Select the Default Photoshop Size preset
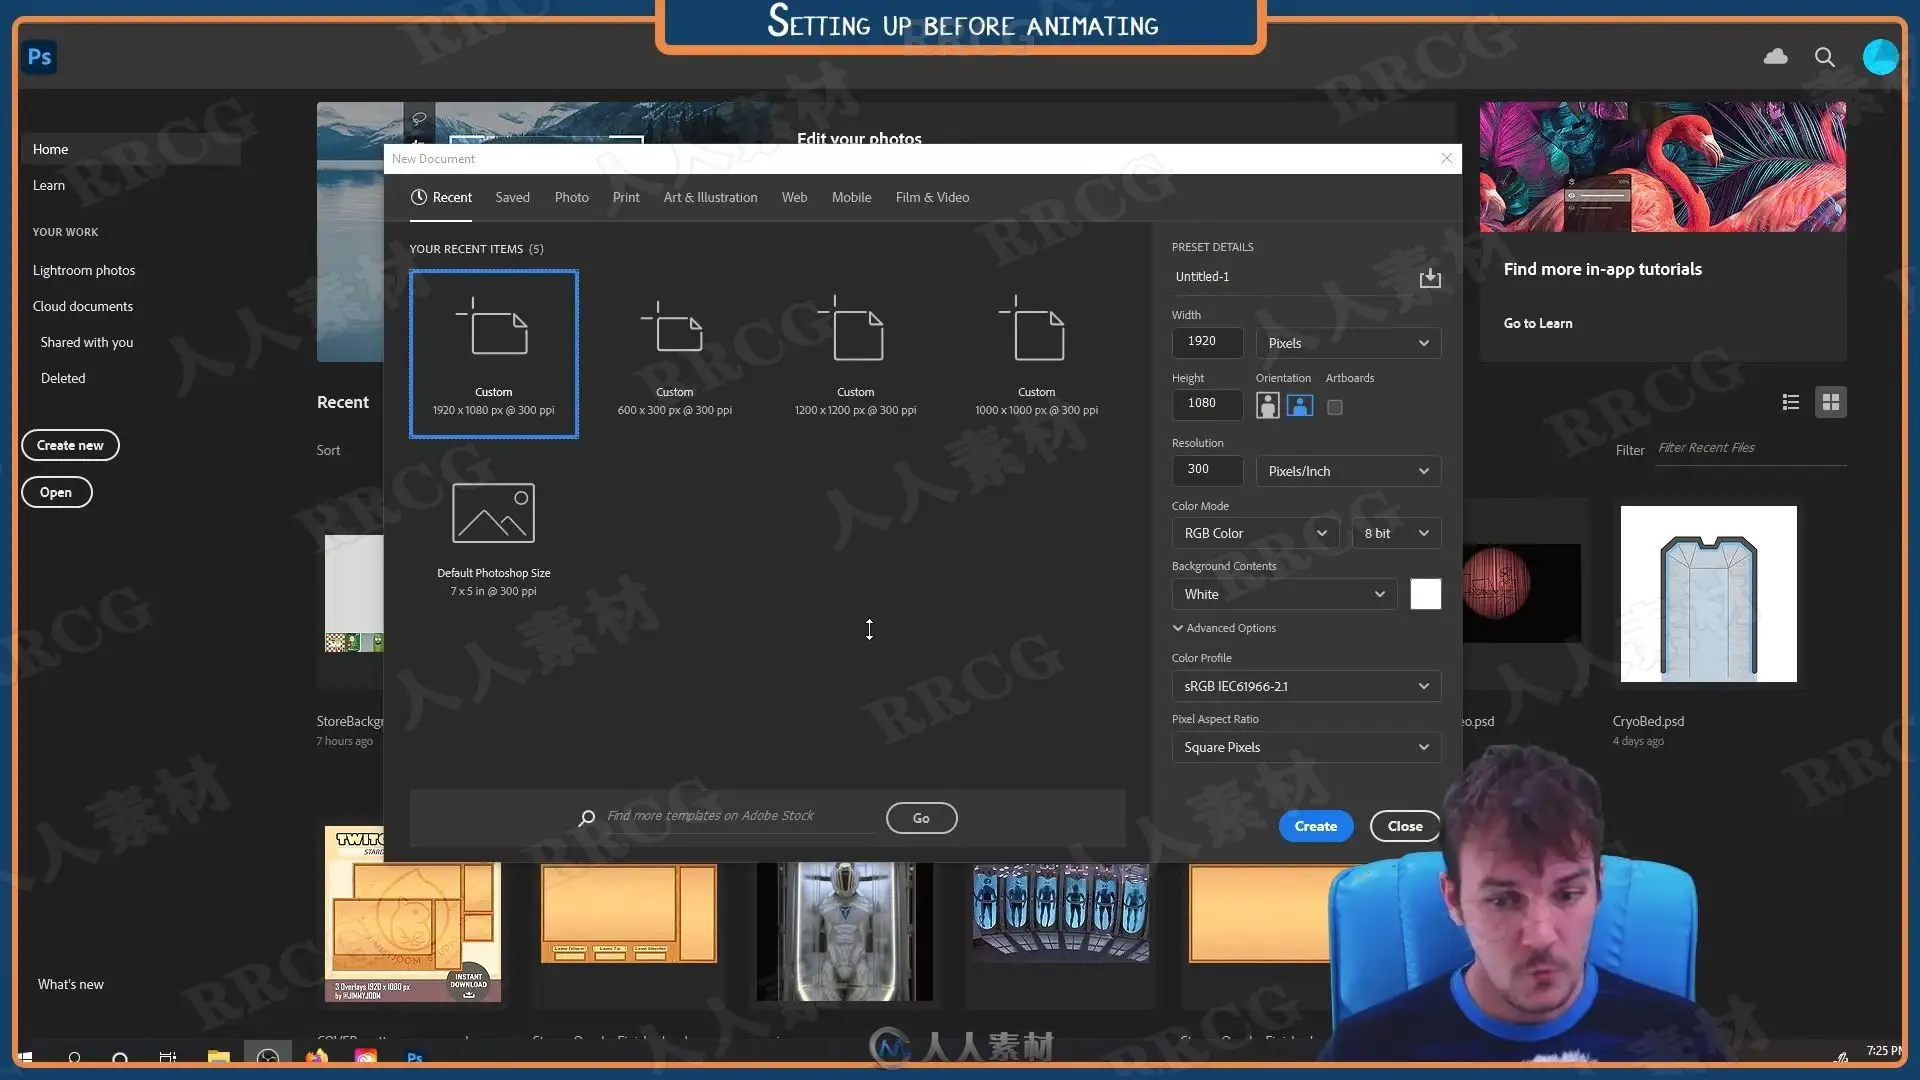 494,538
